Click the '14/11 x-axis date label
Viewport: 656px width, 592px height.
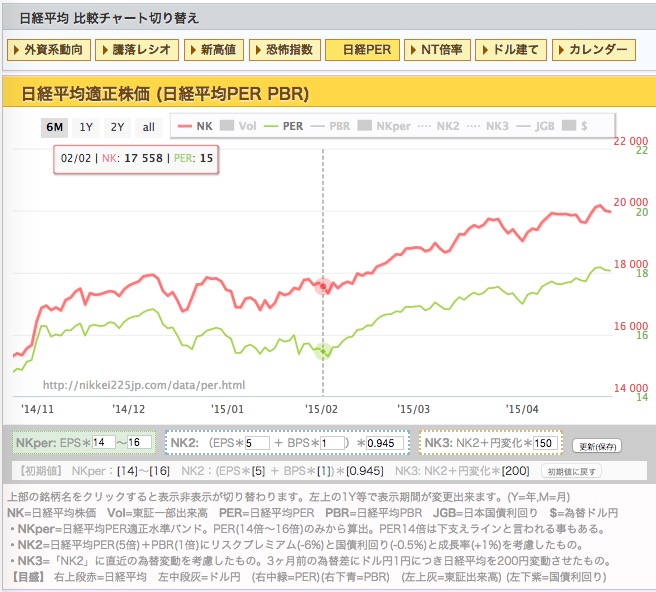[37, 409]
